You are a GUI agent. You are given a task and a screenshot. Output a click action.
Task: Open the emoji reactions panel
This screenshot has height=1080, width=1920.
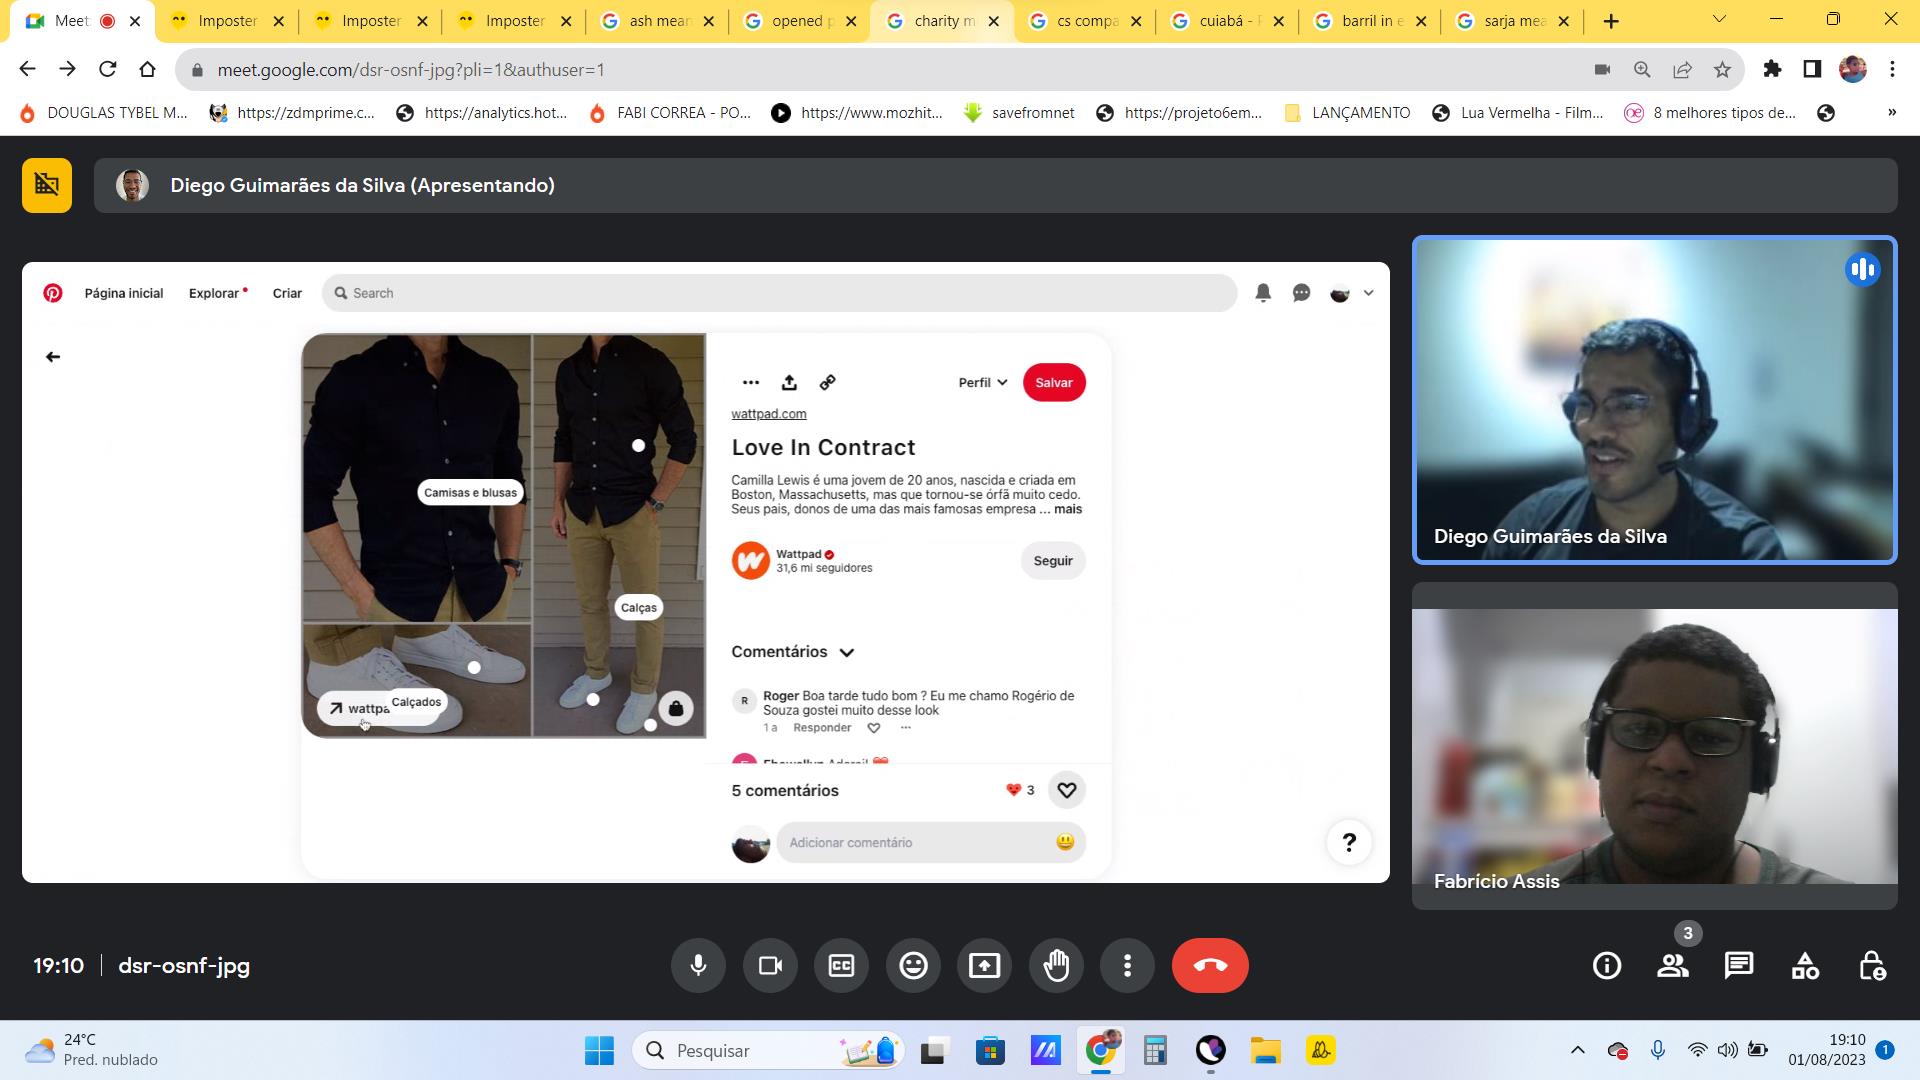912,965
